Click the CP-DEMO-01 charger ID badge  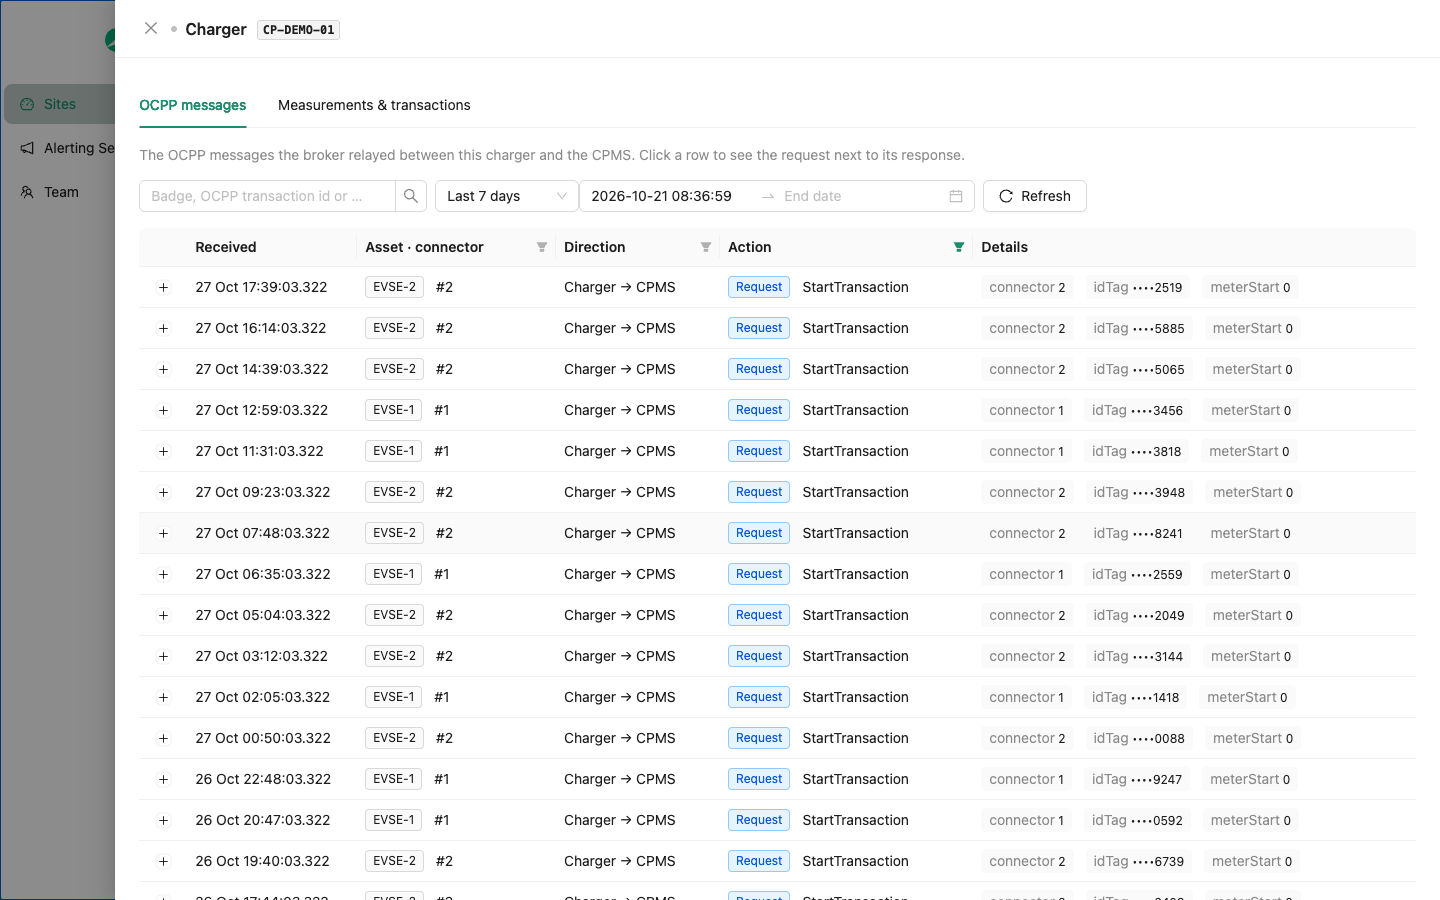pos(299,30)
